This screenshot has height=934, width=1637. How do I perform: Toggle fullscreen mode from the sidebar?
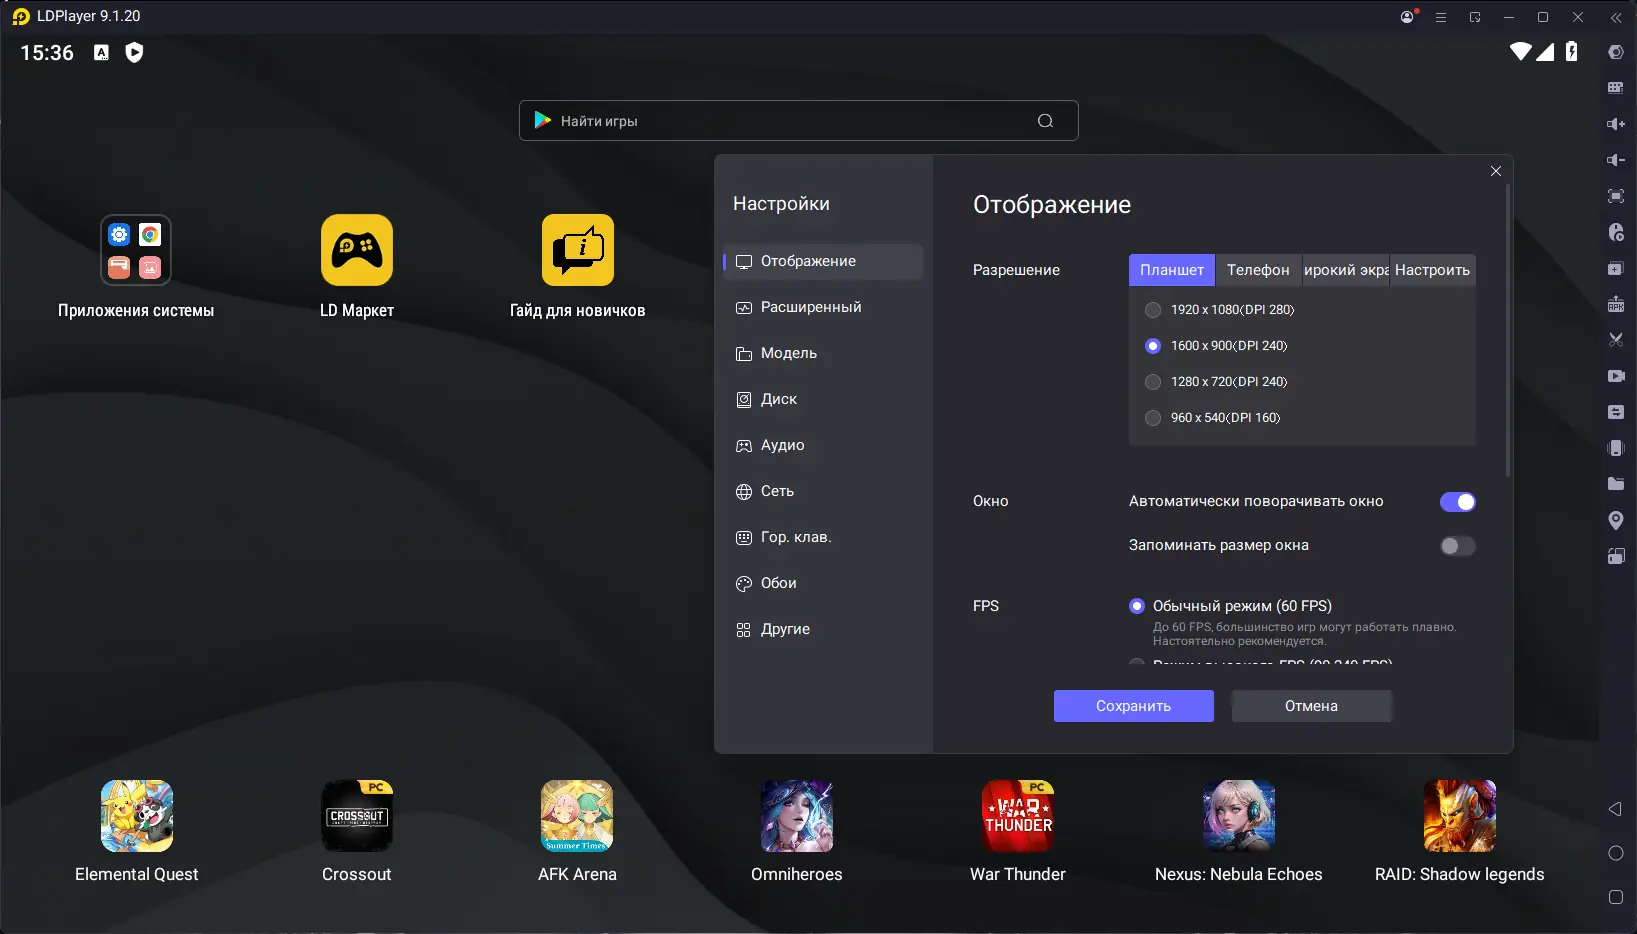1615,196
